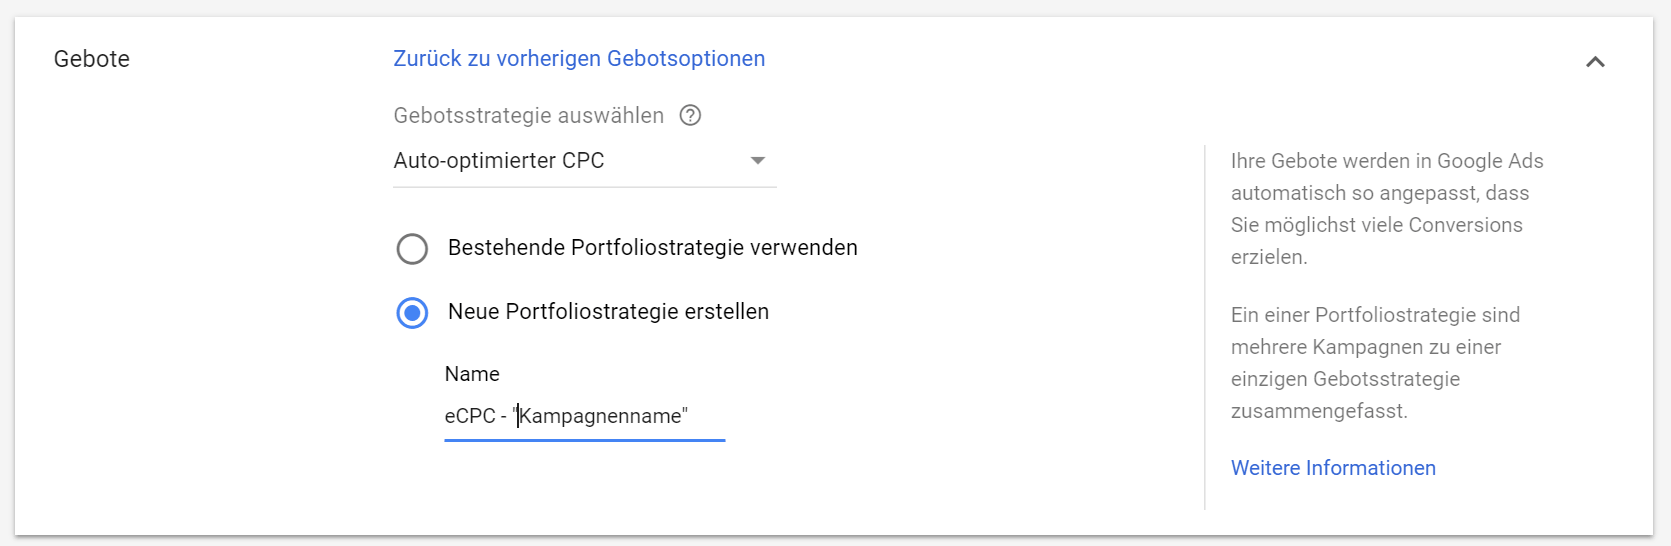
Task: Open the Auto-optimierter CPC dropdown
Action: (585, 161)
